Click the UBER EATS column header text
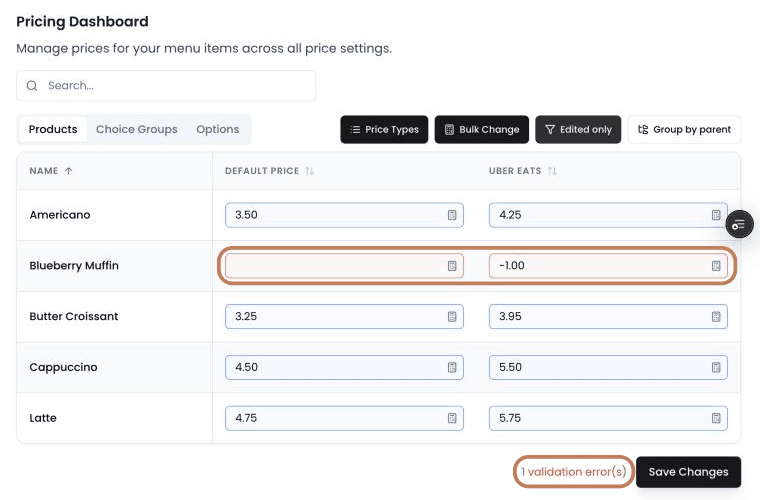Image resolution: width=760 pixels, height=500 pixels. (x=515, y=171)
